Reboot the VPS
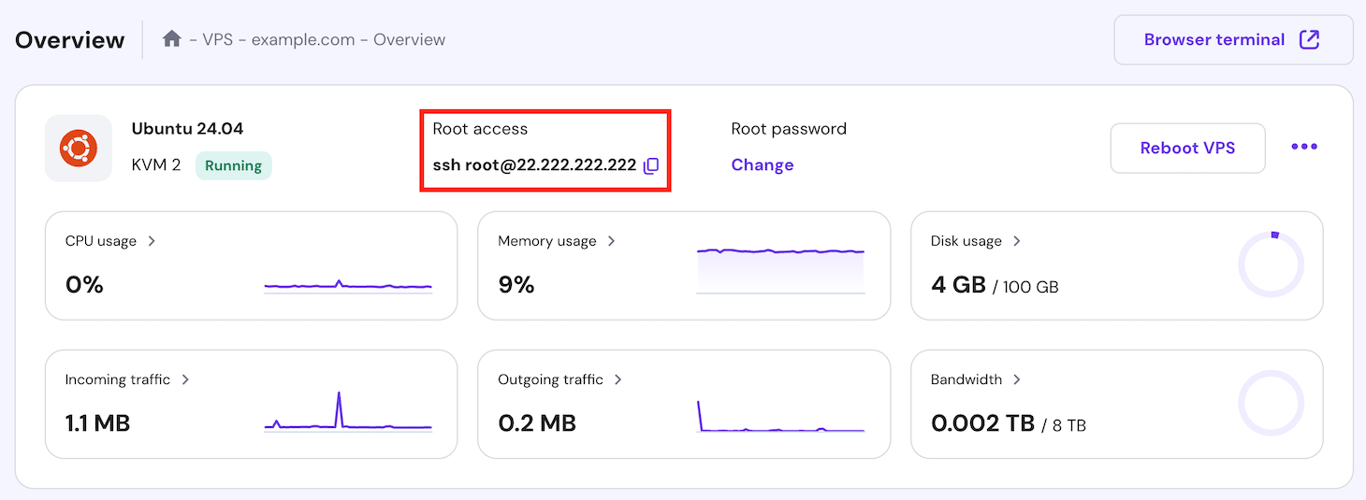The height and width of the screenshot is (500, 1366). (x=1188, y=148)
